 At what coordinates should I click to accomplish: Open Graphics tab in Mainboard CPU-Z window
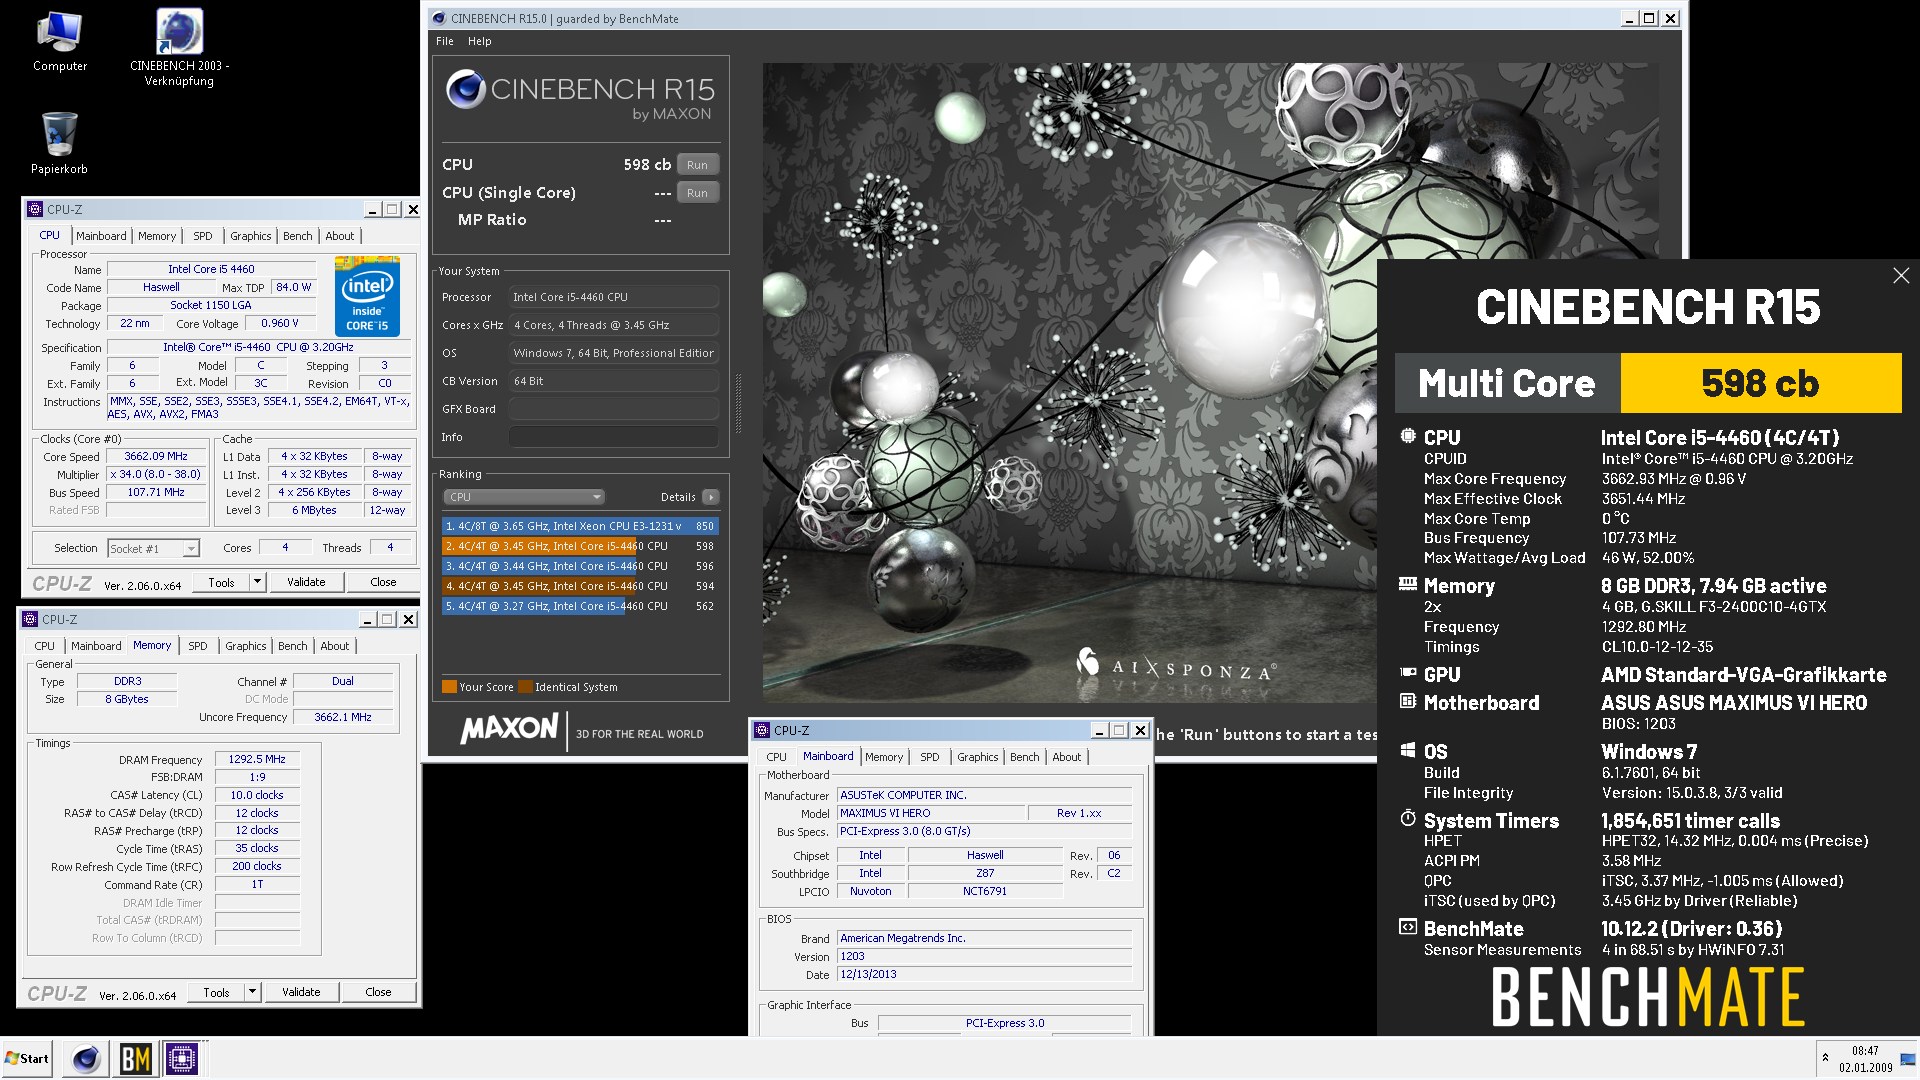coord(977,757)
